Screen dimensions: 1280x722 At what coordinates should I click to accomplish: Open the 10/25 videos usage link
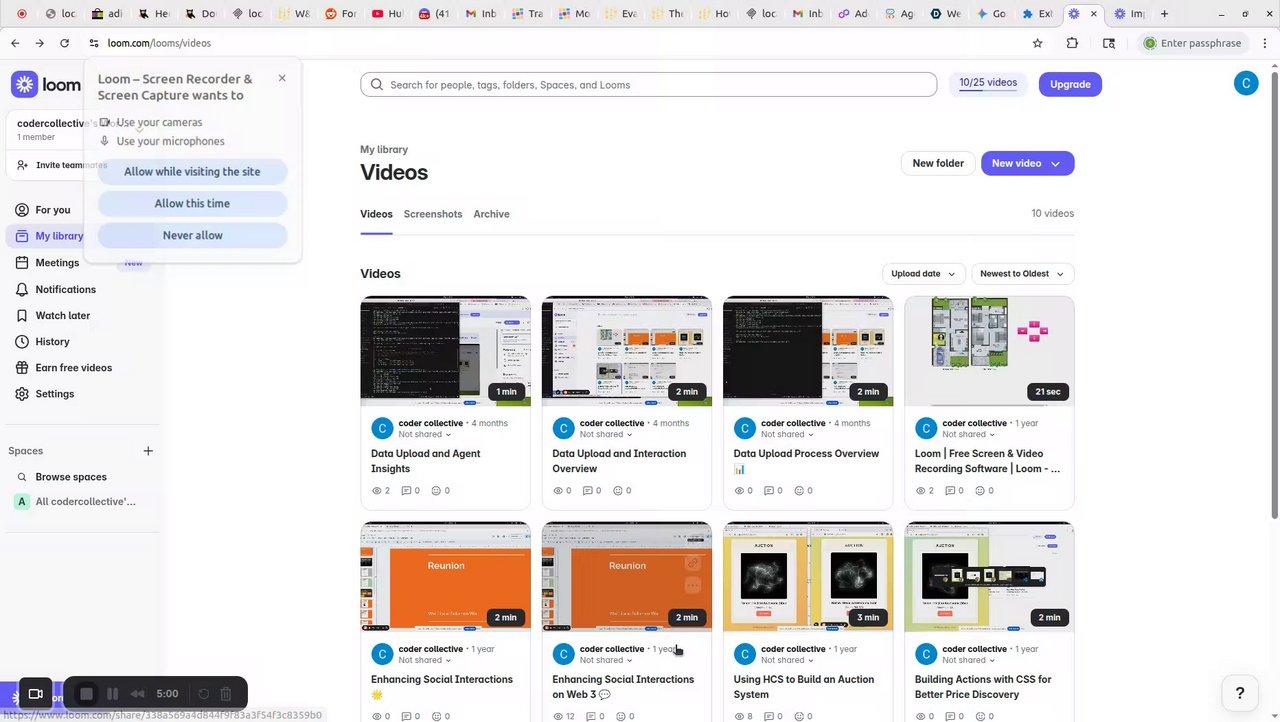988,83
